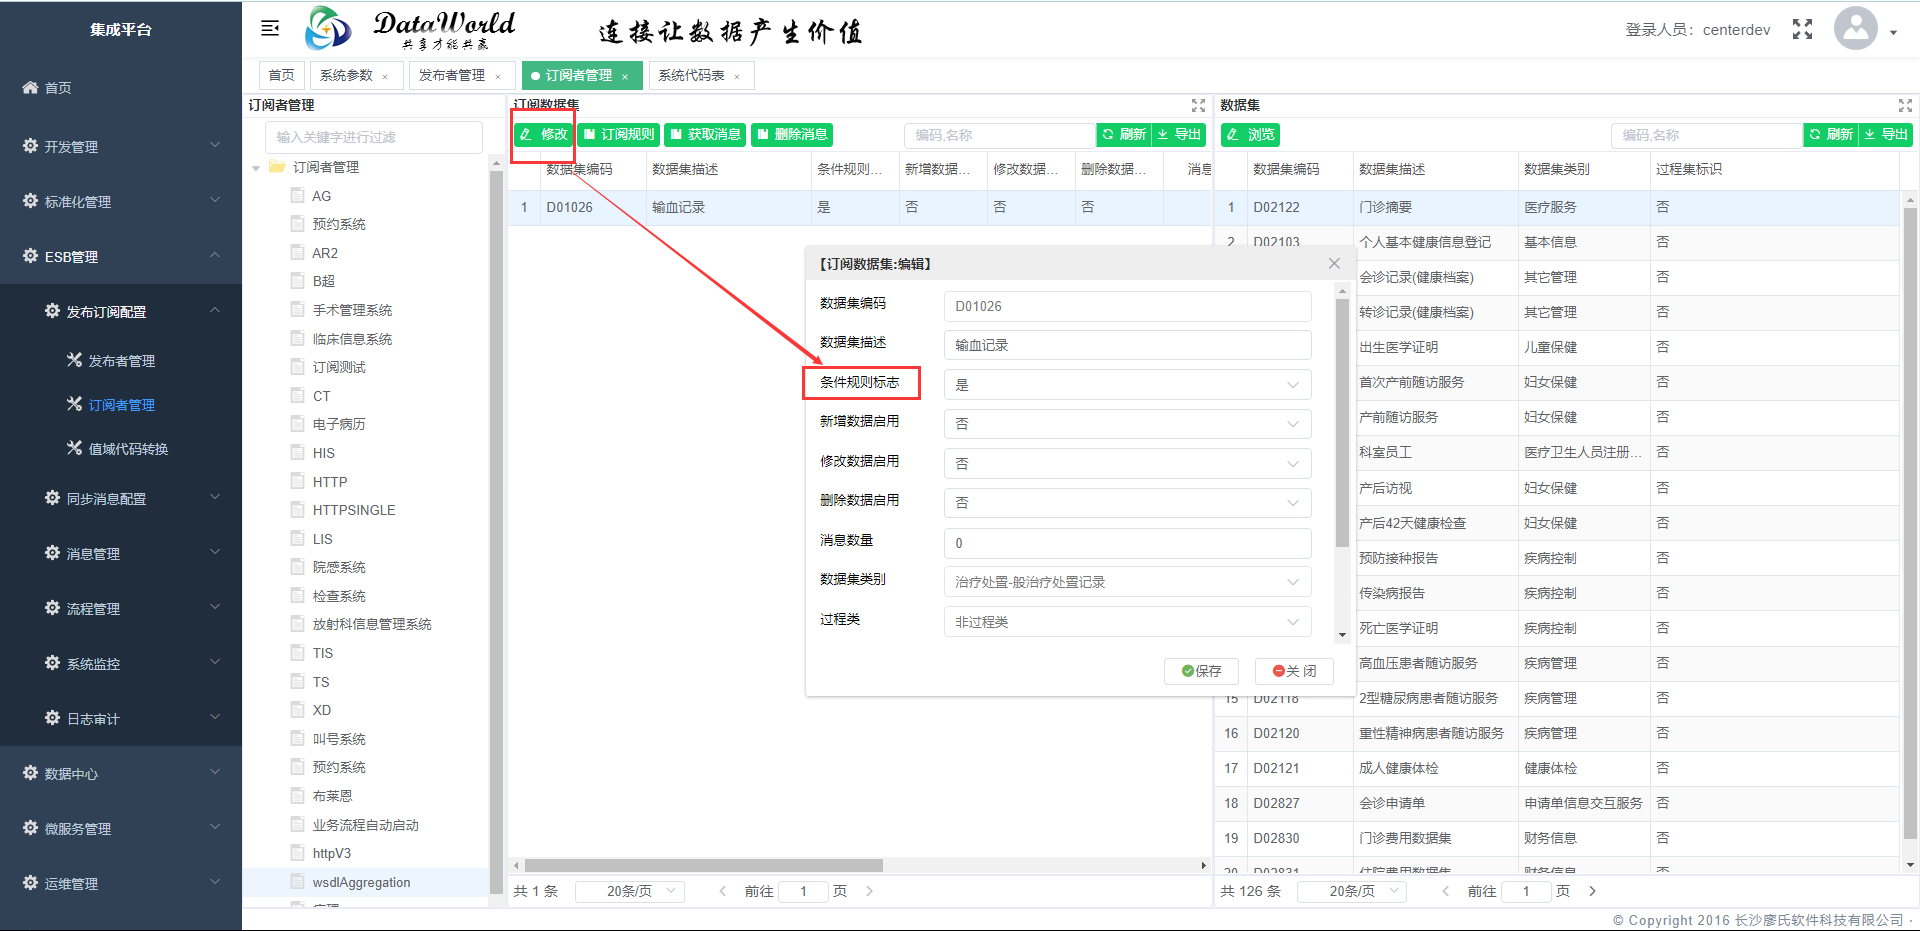Image resolution: width=1920 pixels, height=931 pixels.
Task: Click the 修改 edit button
Action: [544, 134]
